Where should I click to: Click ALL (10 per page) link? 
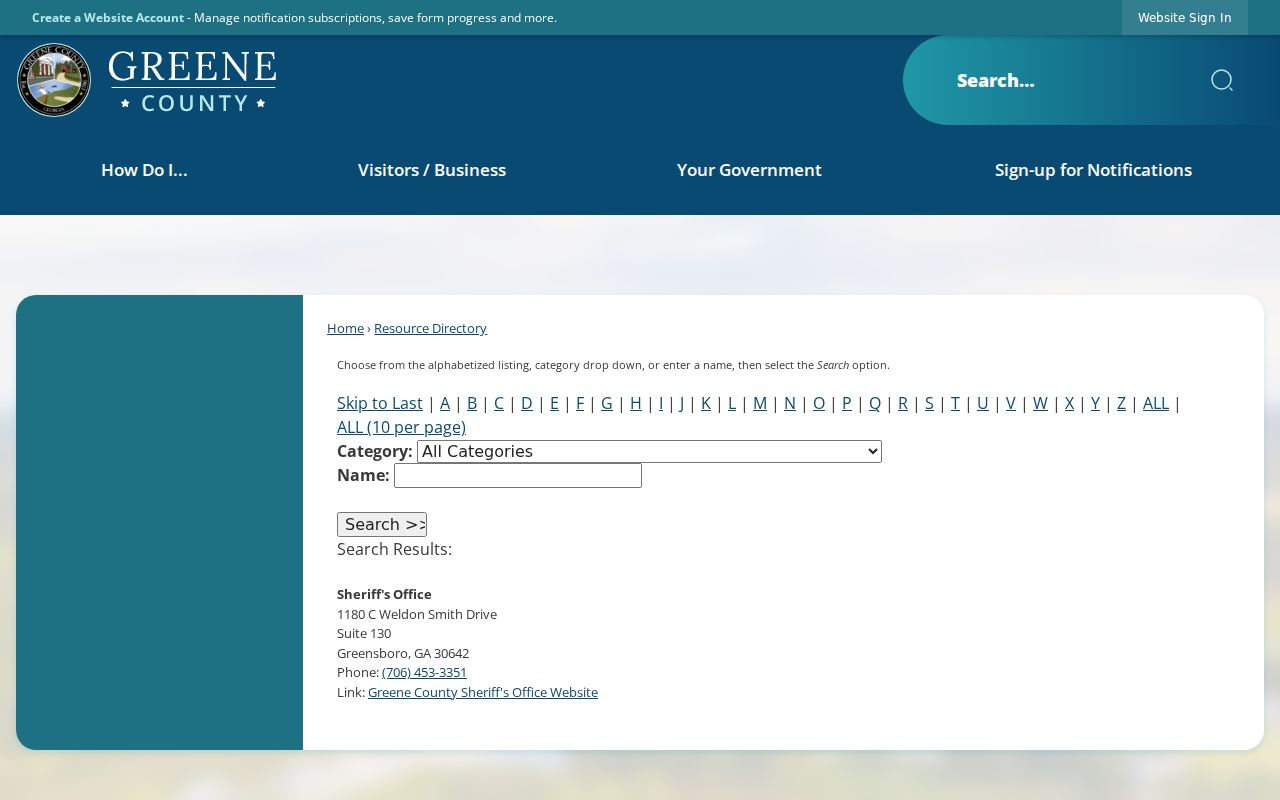(401, 427)
